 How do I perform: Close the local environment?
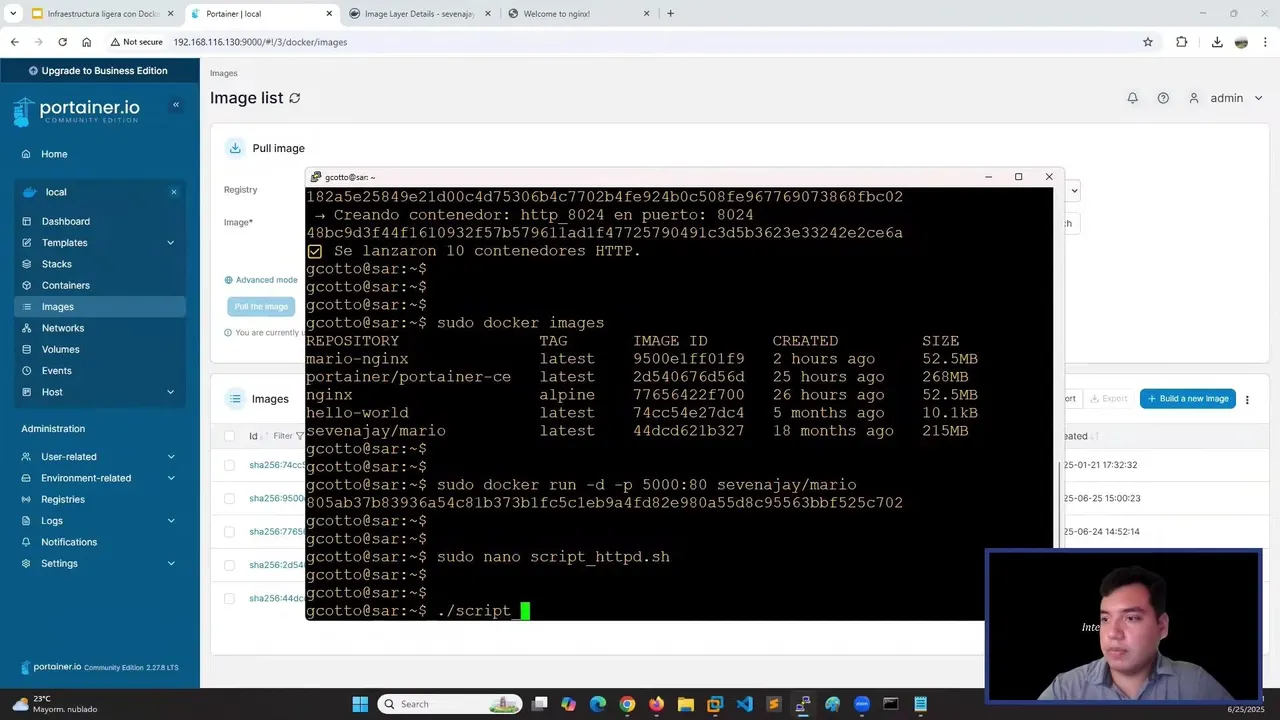click(174, 192)
